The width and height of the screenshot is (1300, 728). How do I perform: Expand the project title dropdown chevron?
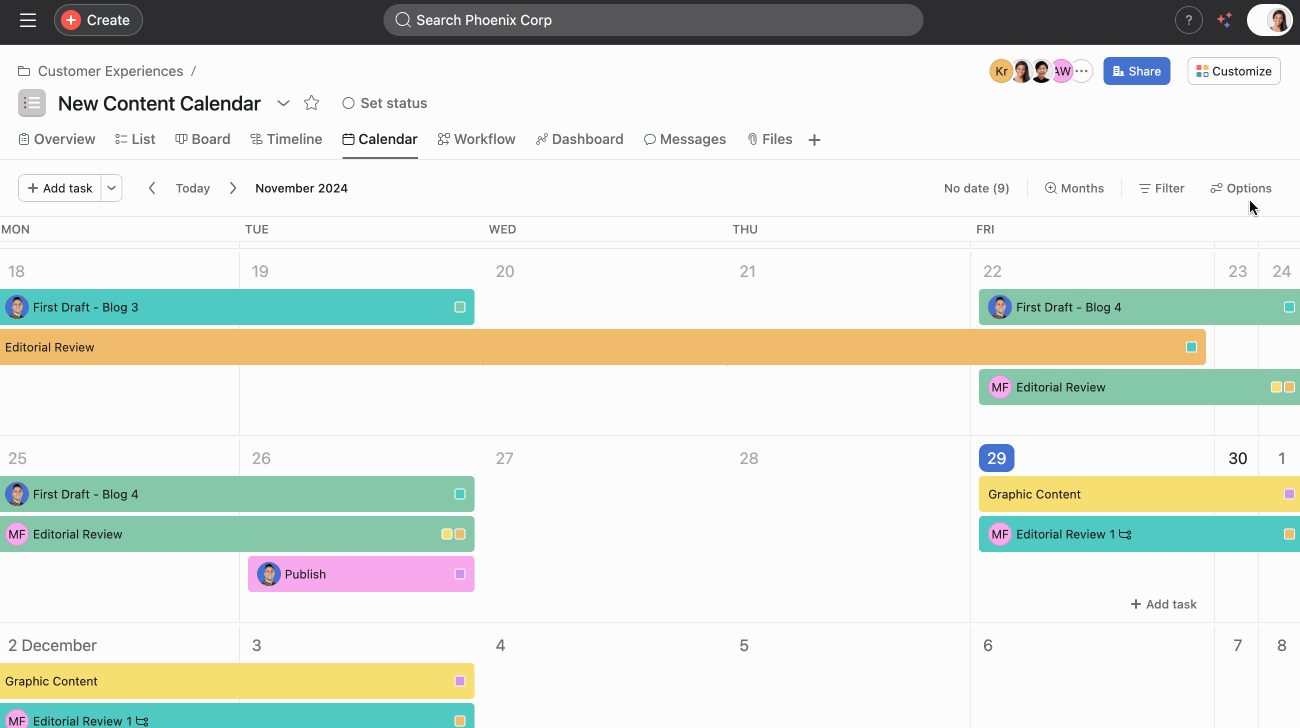283,103
